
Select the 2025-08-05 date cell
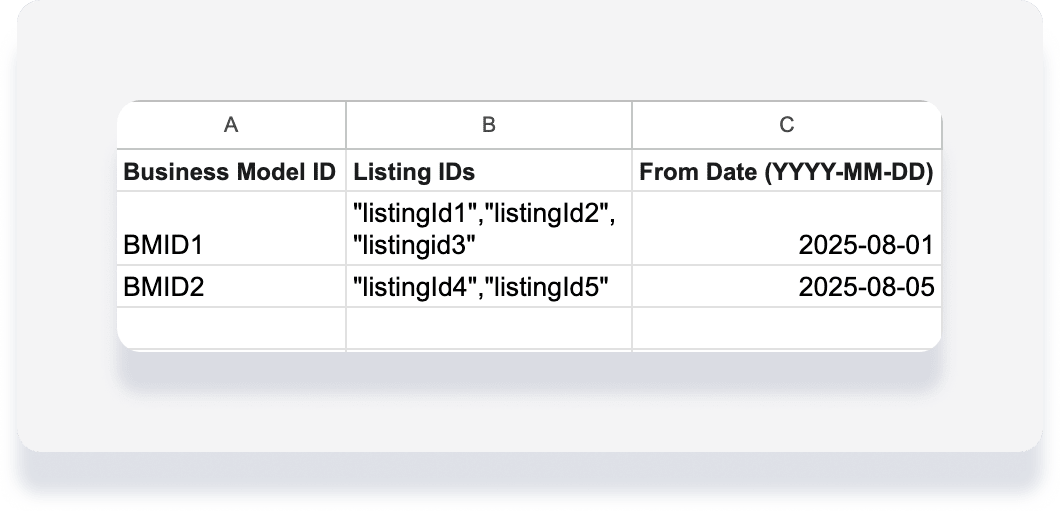(787, 287)
